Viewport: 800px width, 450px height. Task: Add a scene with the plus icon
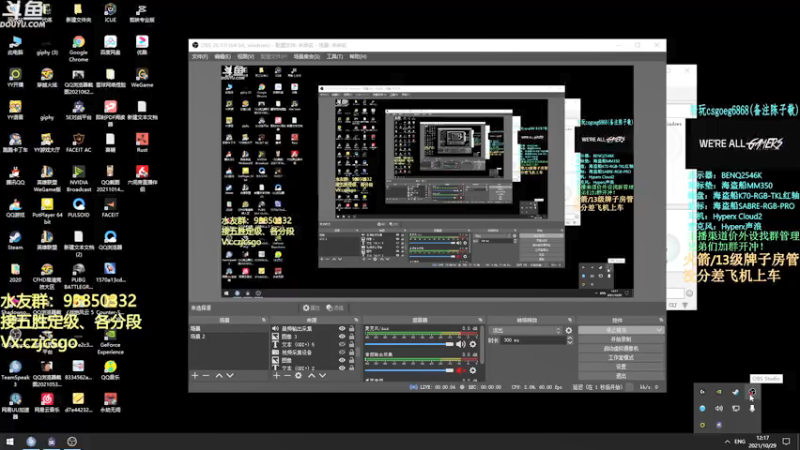(x=194, y=376)
